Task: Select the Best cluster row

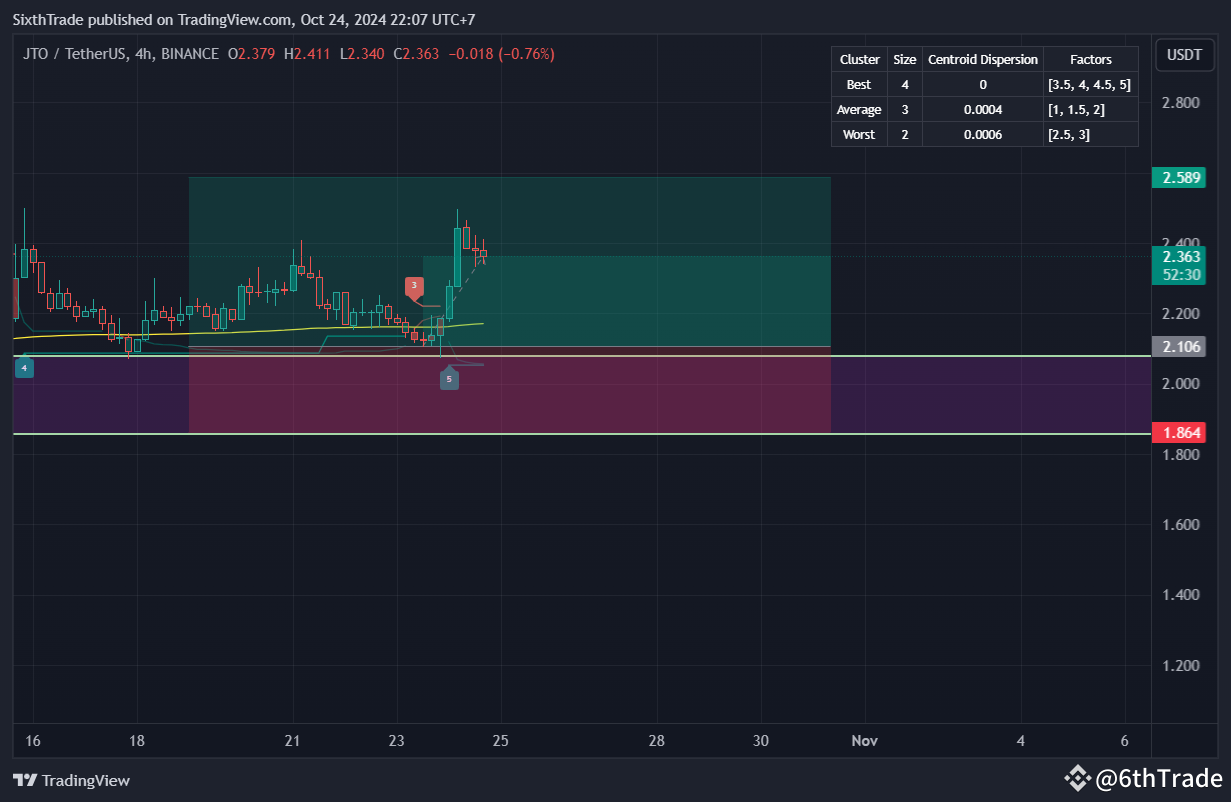Action: click(x=858, y=84)
